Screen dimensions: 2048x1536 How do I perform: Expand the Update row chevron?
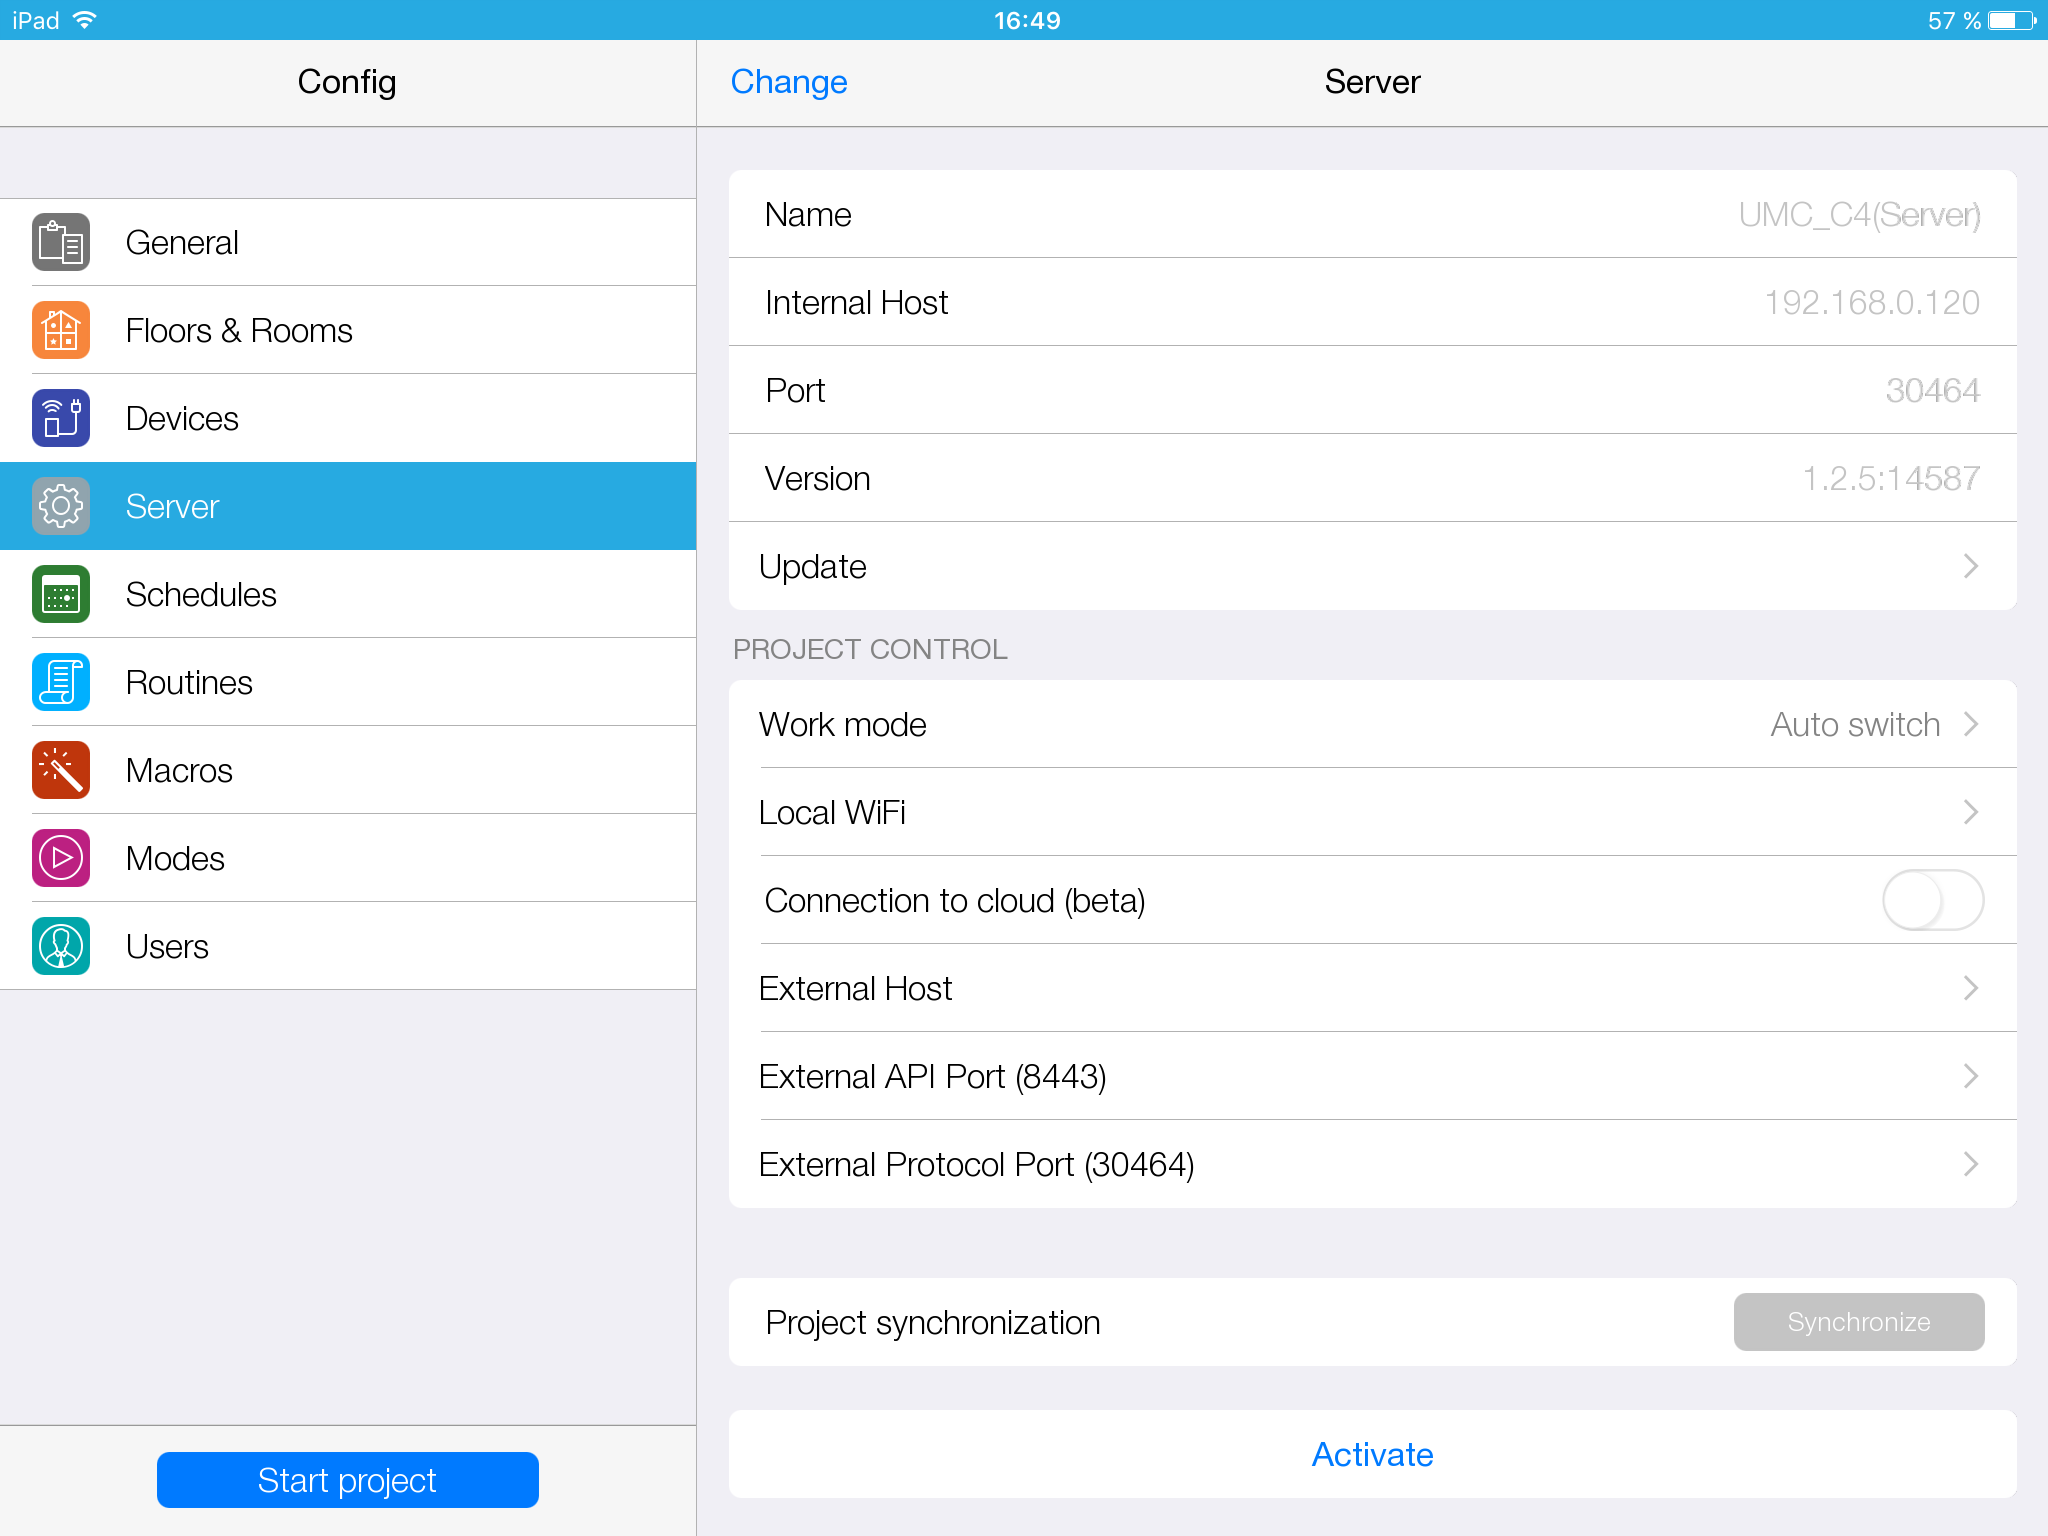pos(1970,566)
